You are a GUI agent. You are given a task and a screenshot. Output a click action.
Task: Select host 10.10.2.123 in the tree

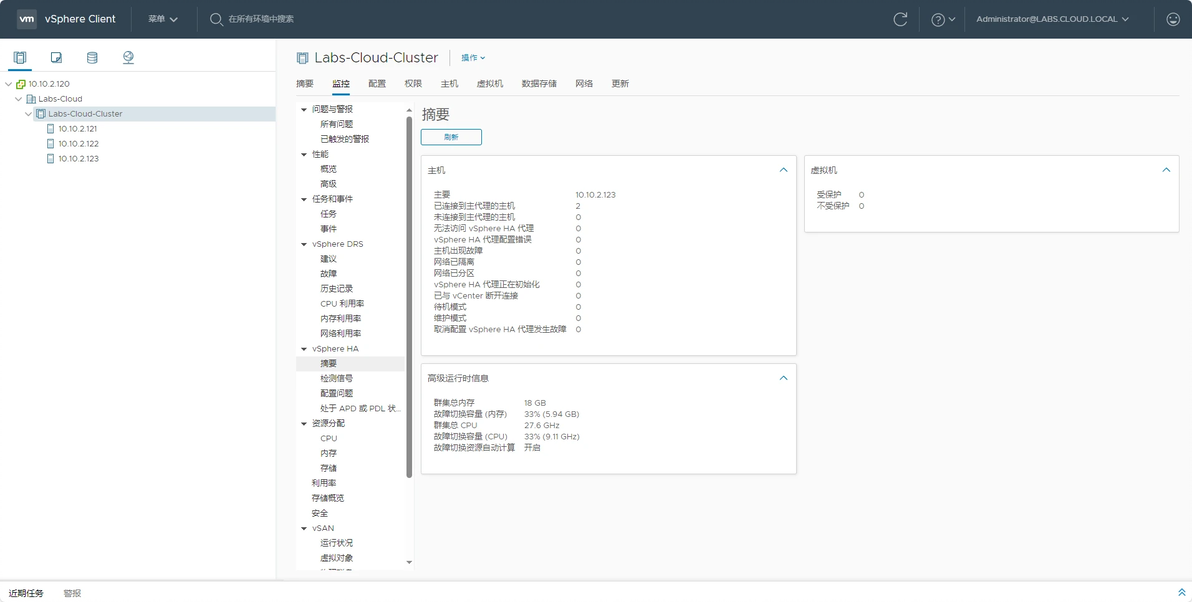tap(78, 159)
